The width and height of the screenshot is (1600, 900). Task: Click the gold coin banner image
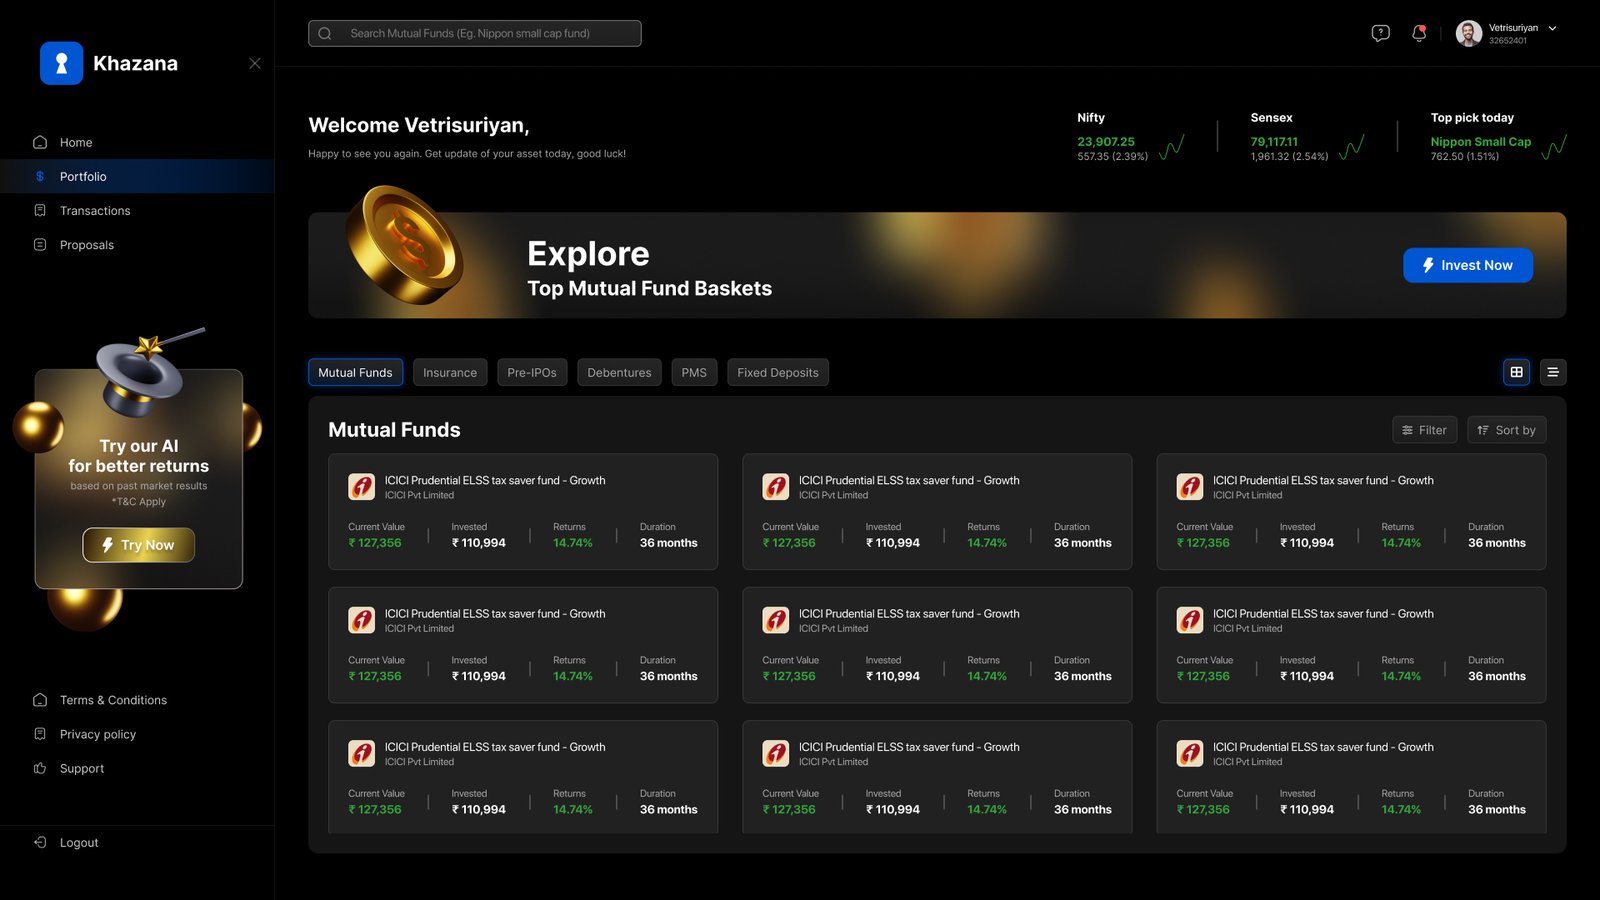tap(405, 245)
